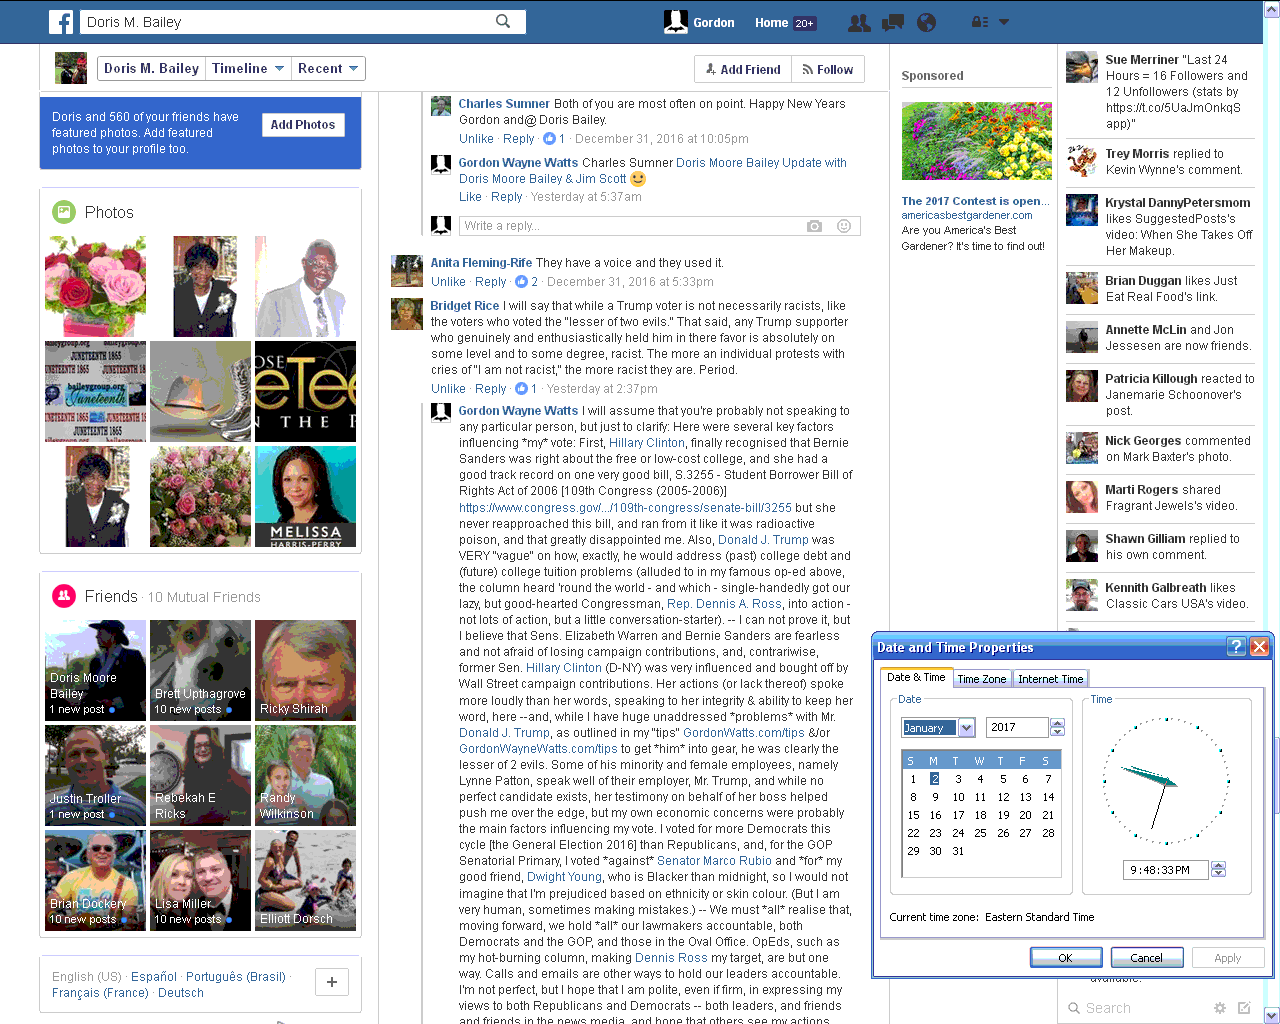Image resolution: width=1280 pixels, height=1024 pixels.
Task: Open the month dropdown showing January
Action: click(966, 728)
